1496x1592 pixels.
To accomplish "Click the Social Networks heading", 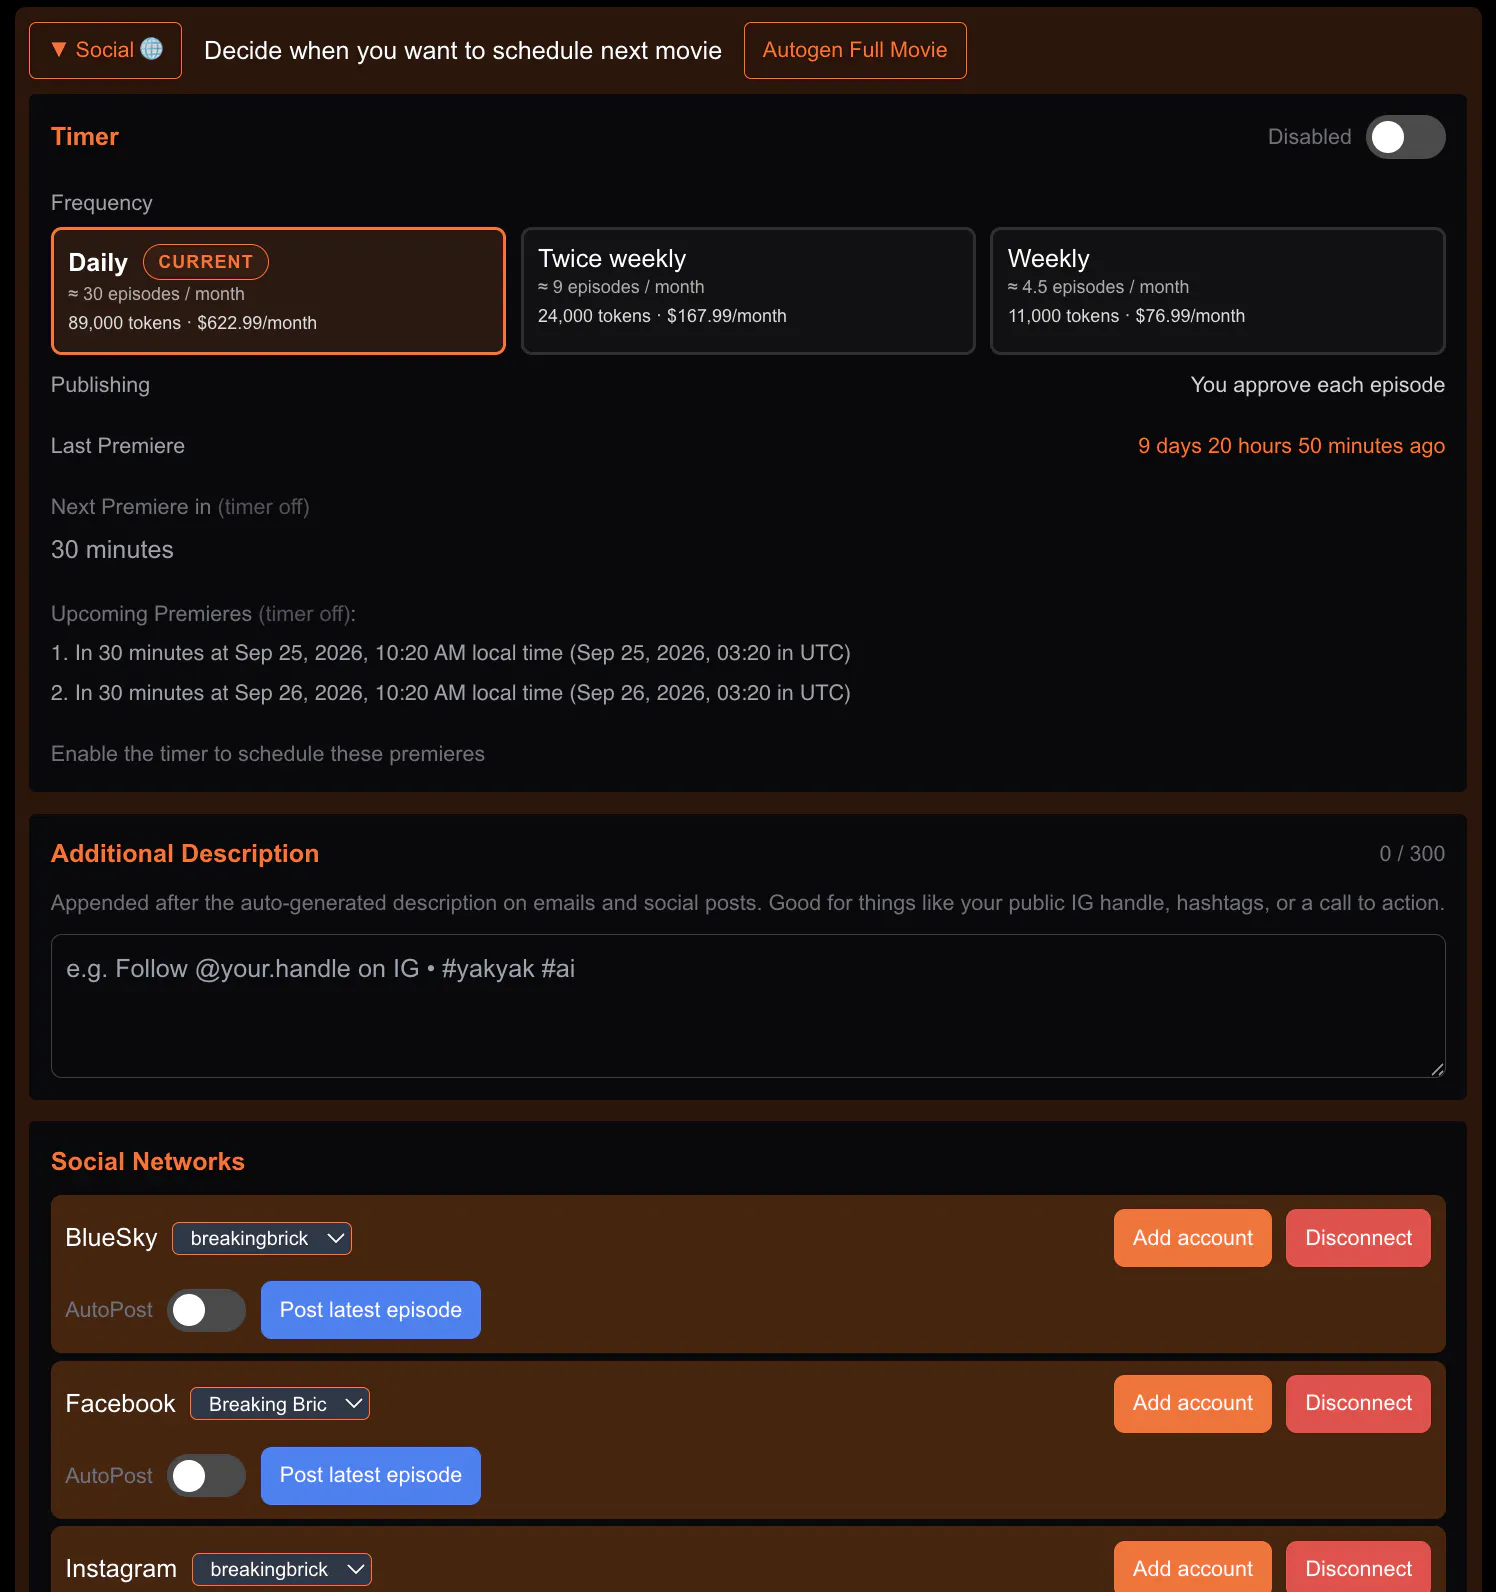I will [148, 1161].
